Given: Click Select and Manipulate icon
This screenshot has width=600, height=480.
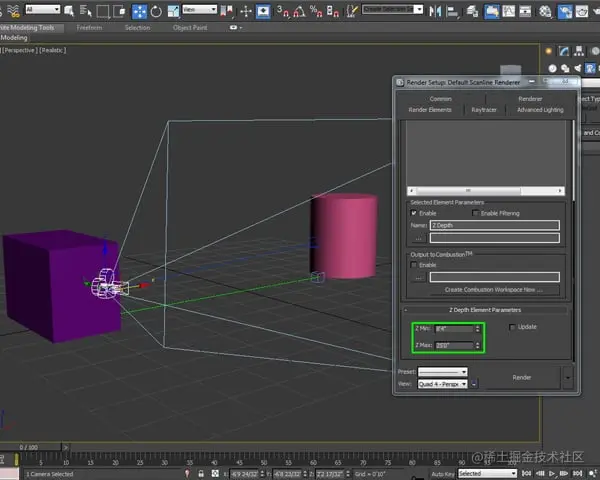Looking at the screenshot, I should click(x=246, y=11).
